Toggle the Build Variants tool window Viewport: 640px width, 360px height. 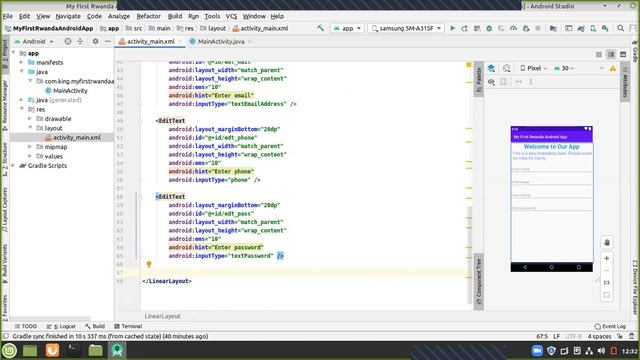click(x=4, y=263)
